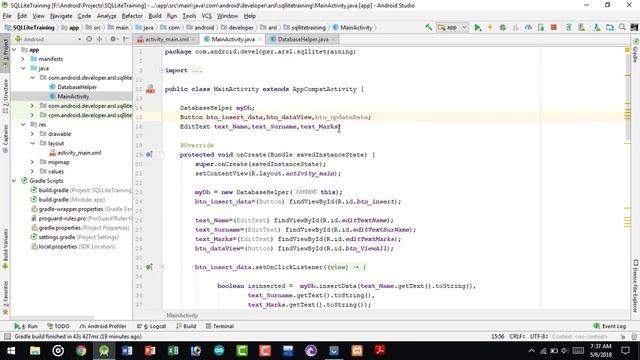Open the Refactor menu
Screen dimensions: 640x360
(132, 16)
